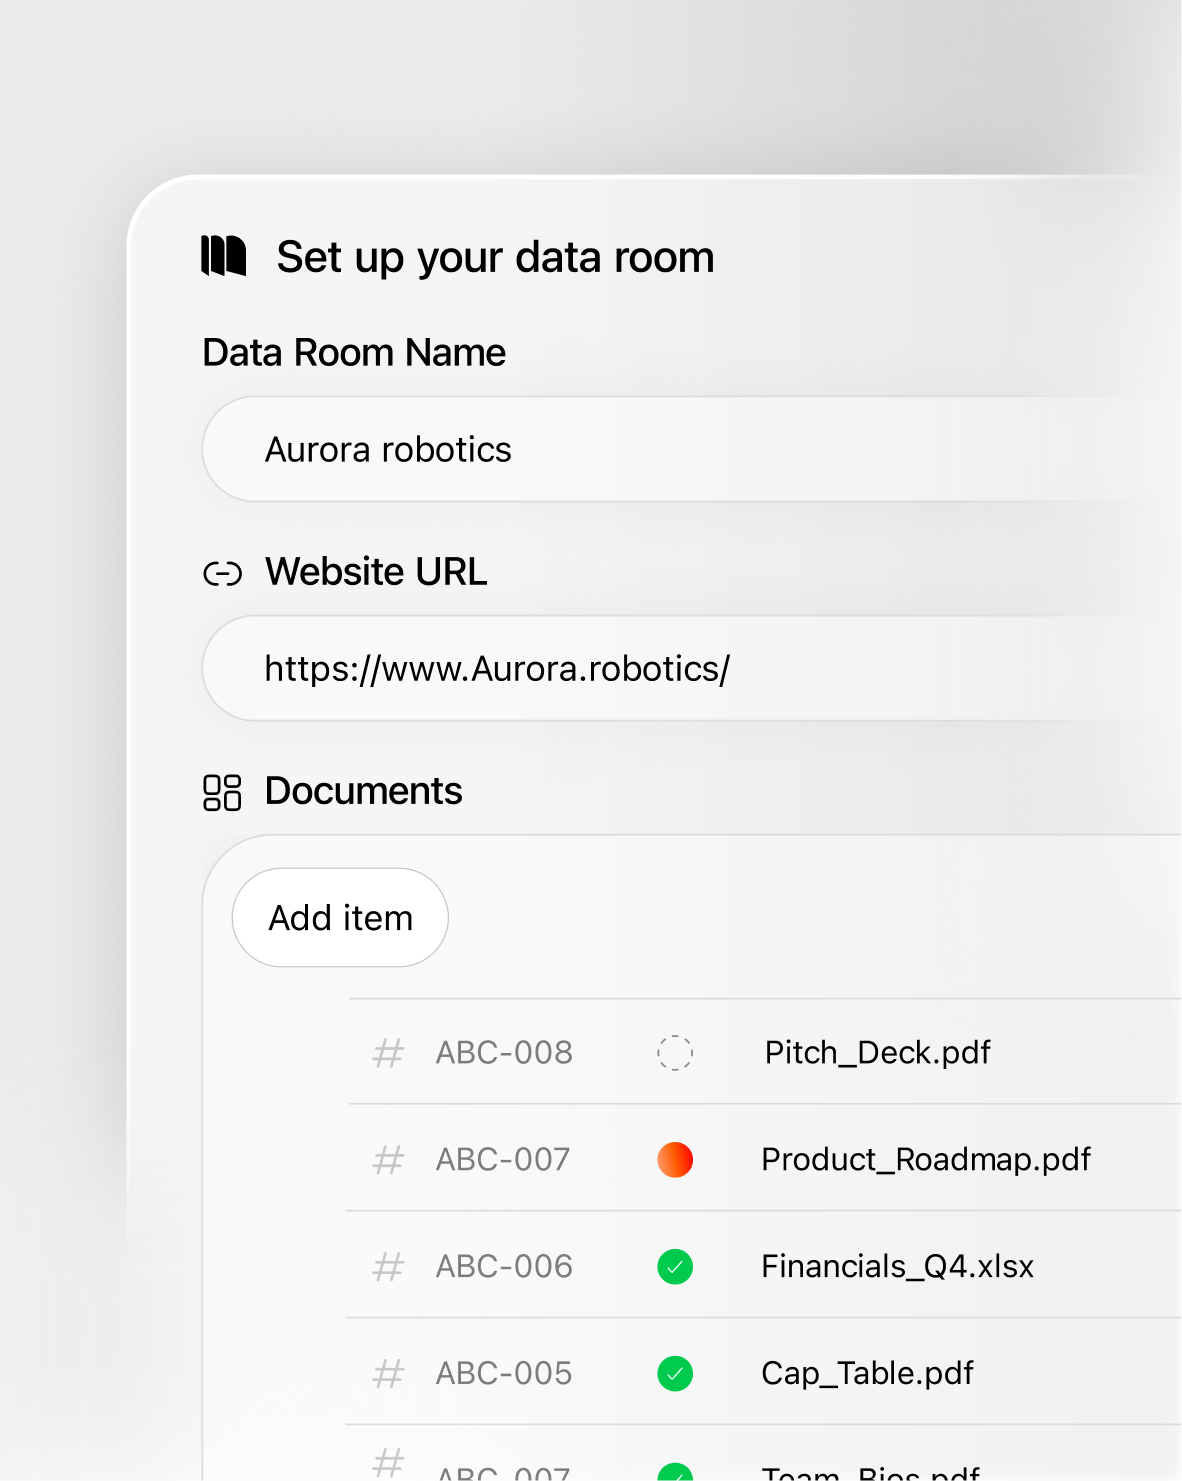Toggle the dashed pending circle for Pitch_Deck.pdf
Screen dimensions: 1182x1481
675,1053
